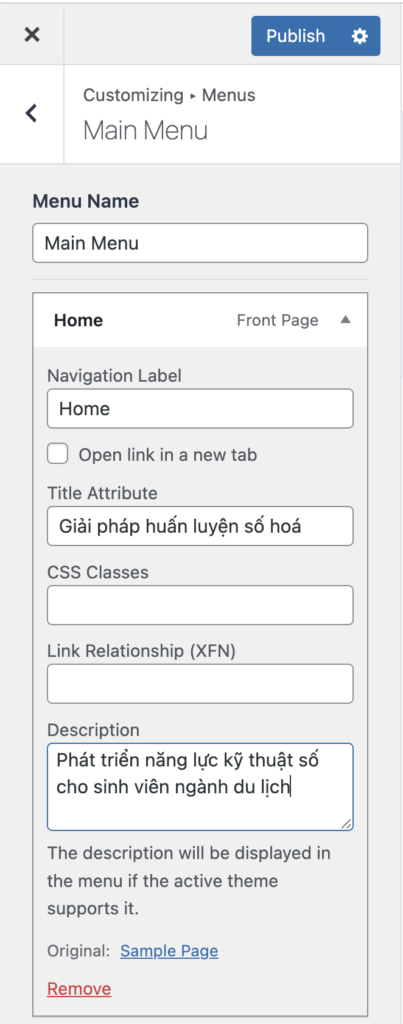Screen dimensions: 403x1024
Task: Click the Menu Name caption text
Action: click(86, 201)
